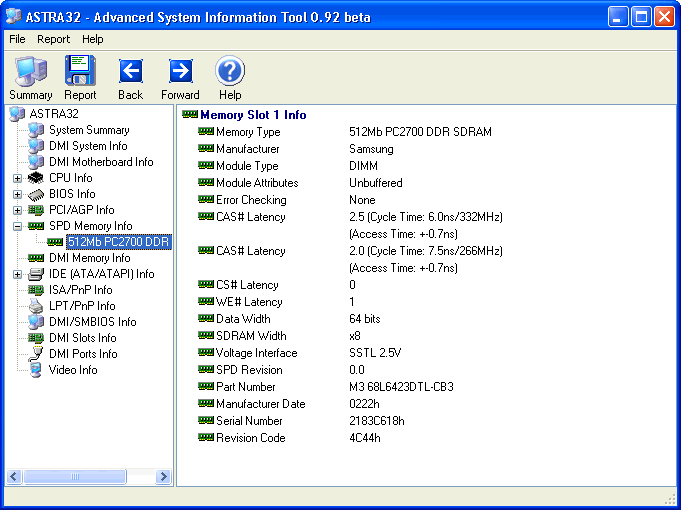Screen dimensions: 681x510
Task: Expand the BIOS Info tree node
Action: [x=17, y=194]
